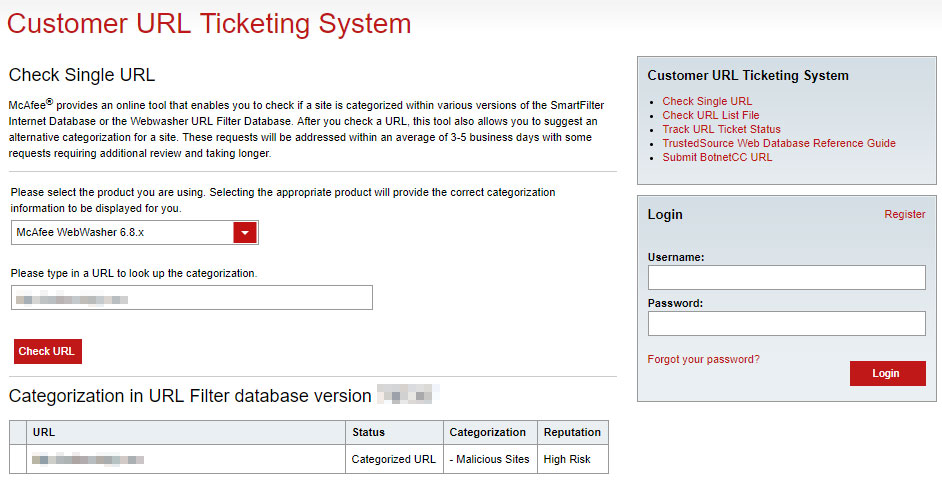Image resolution: width=942 pixels, height=482 pixels.
Task: Focus the URL lookup input field
Action: point(192,297)
